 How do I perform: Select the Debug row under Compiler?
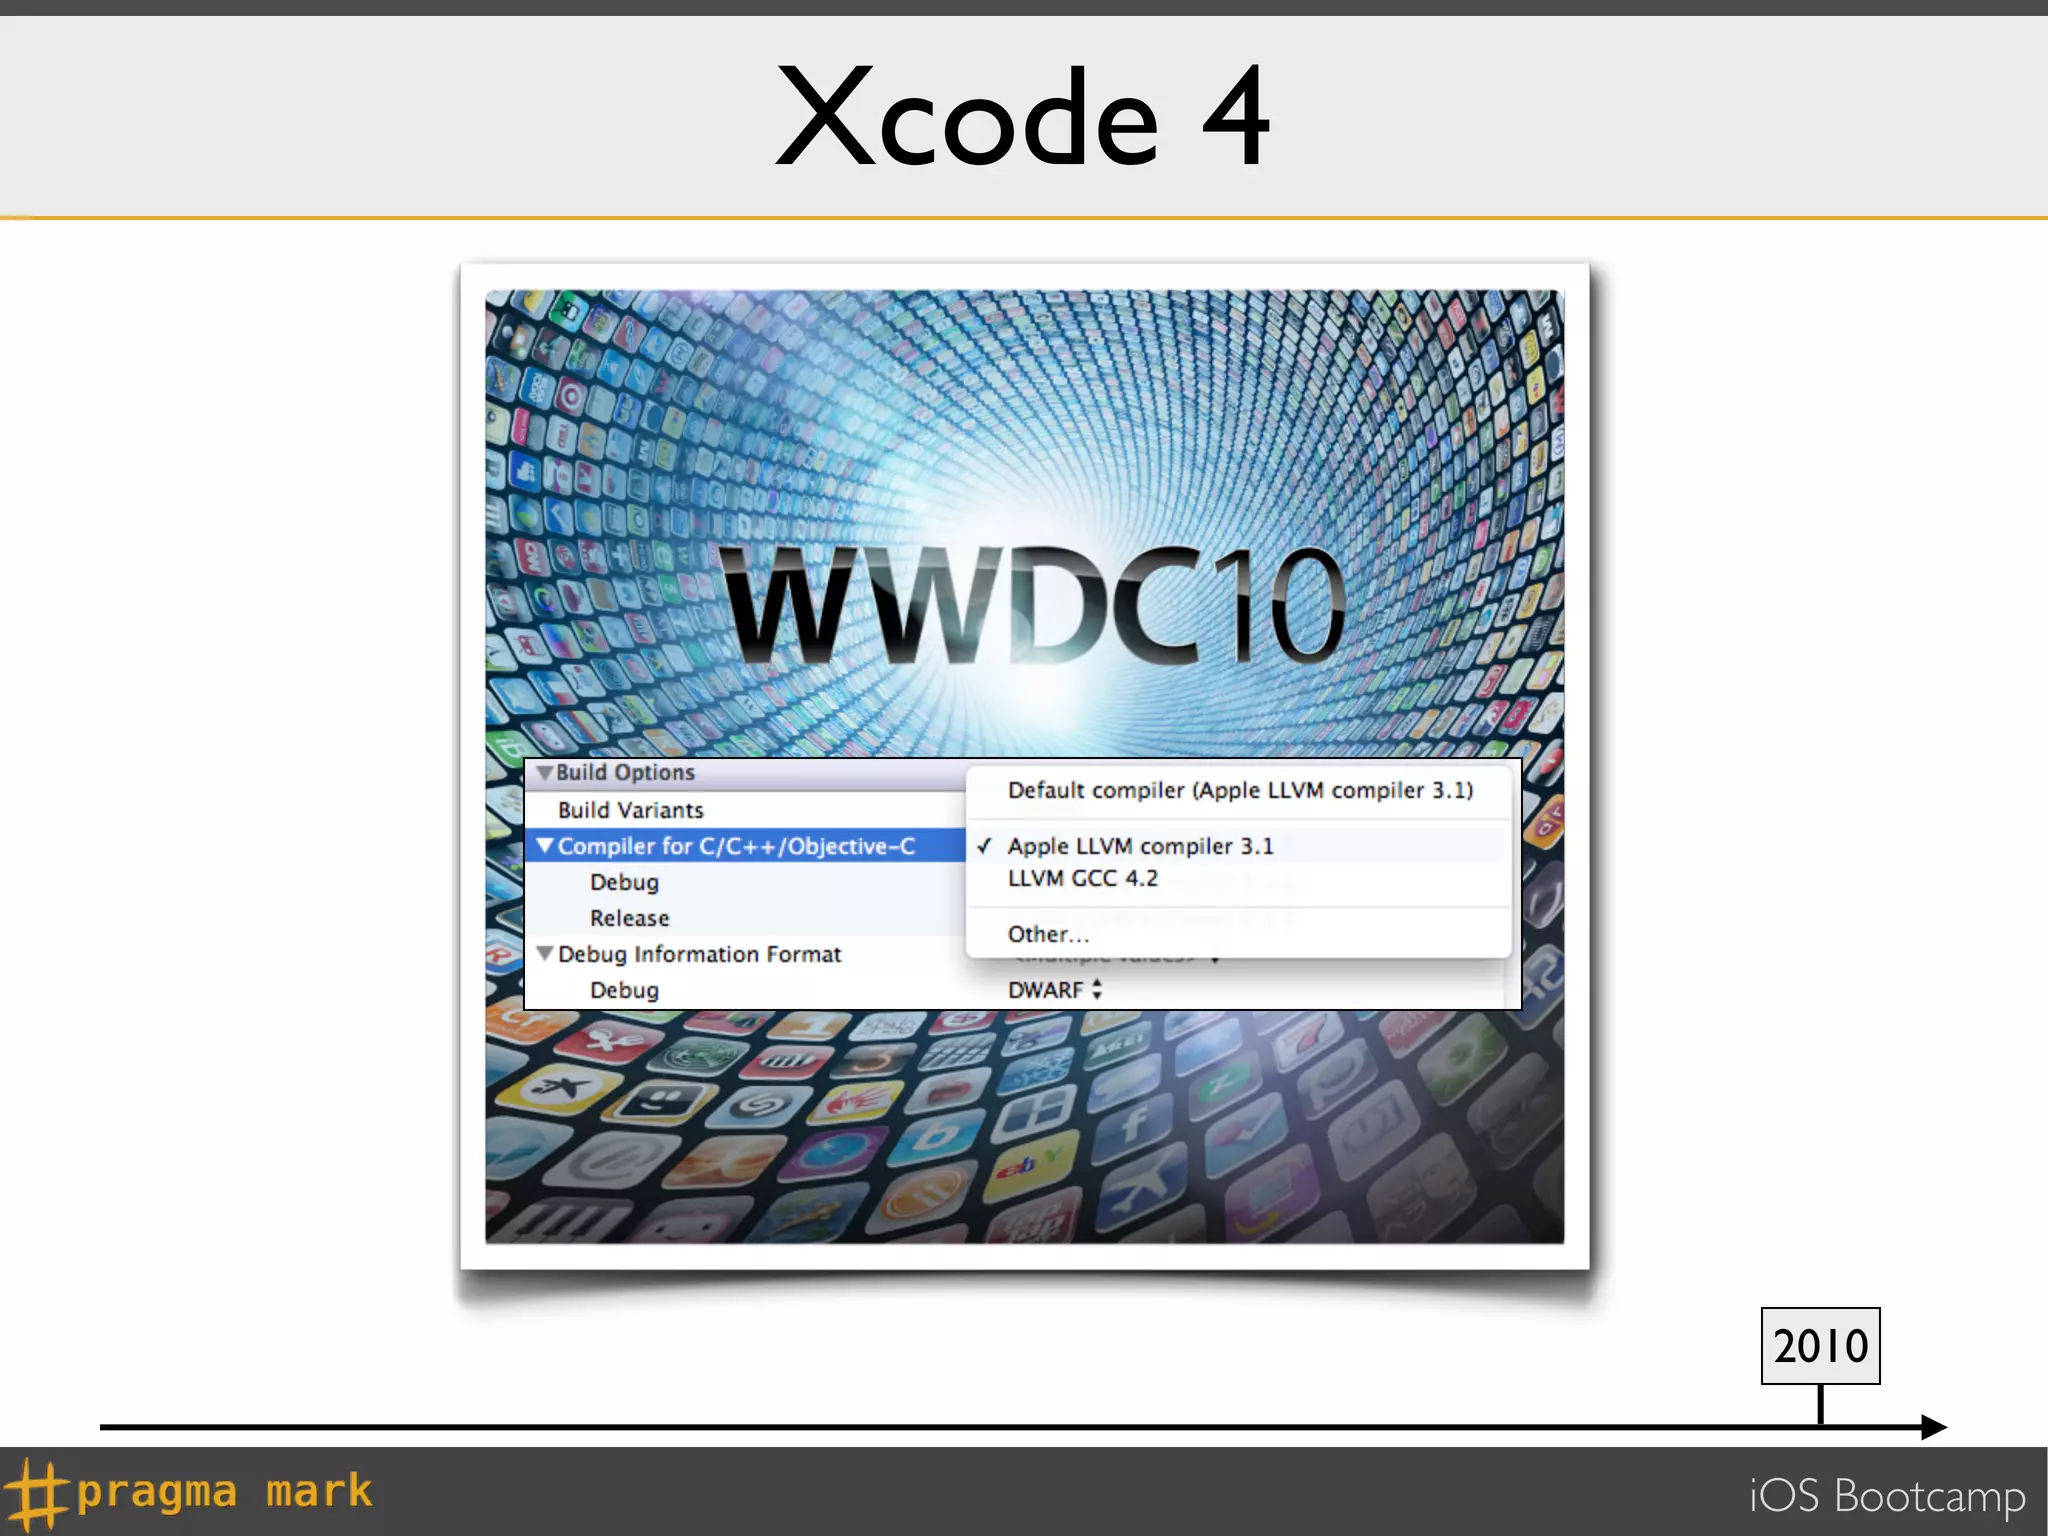point(745,882)
